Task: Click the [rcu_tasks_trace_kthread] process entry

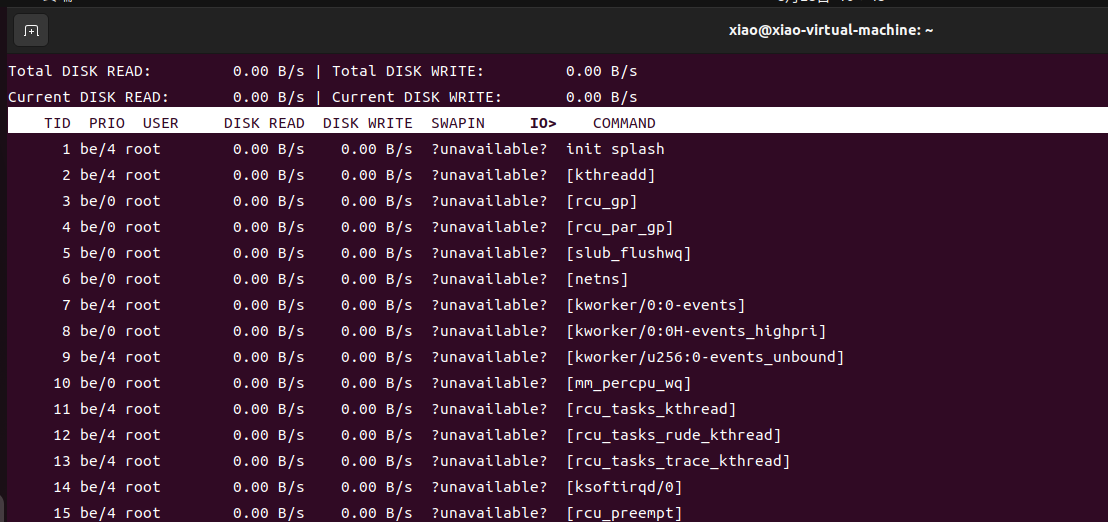Action: [x=678, y=461]
